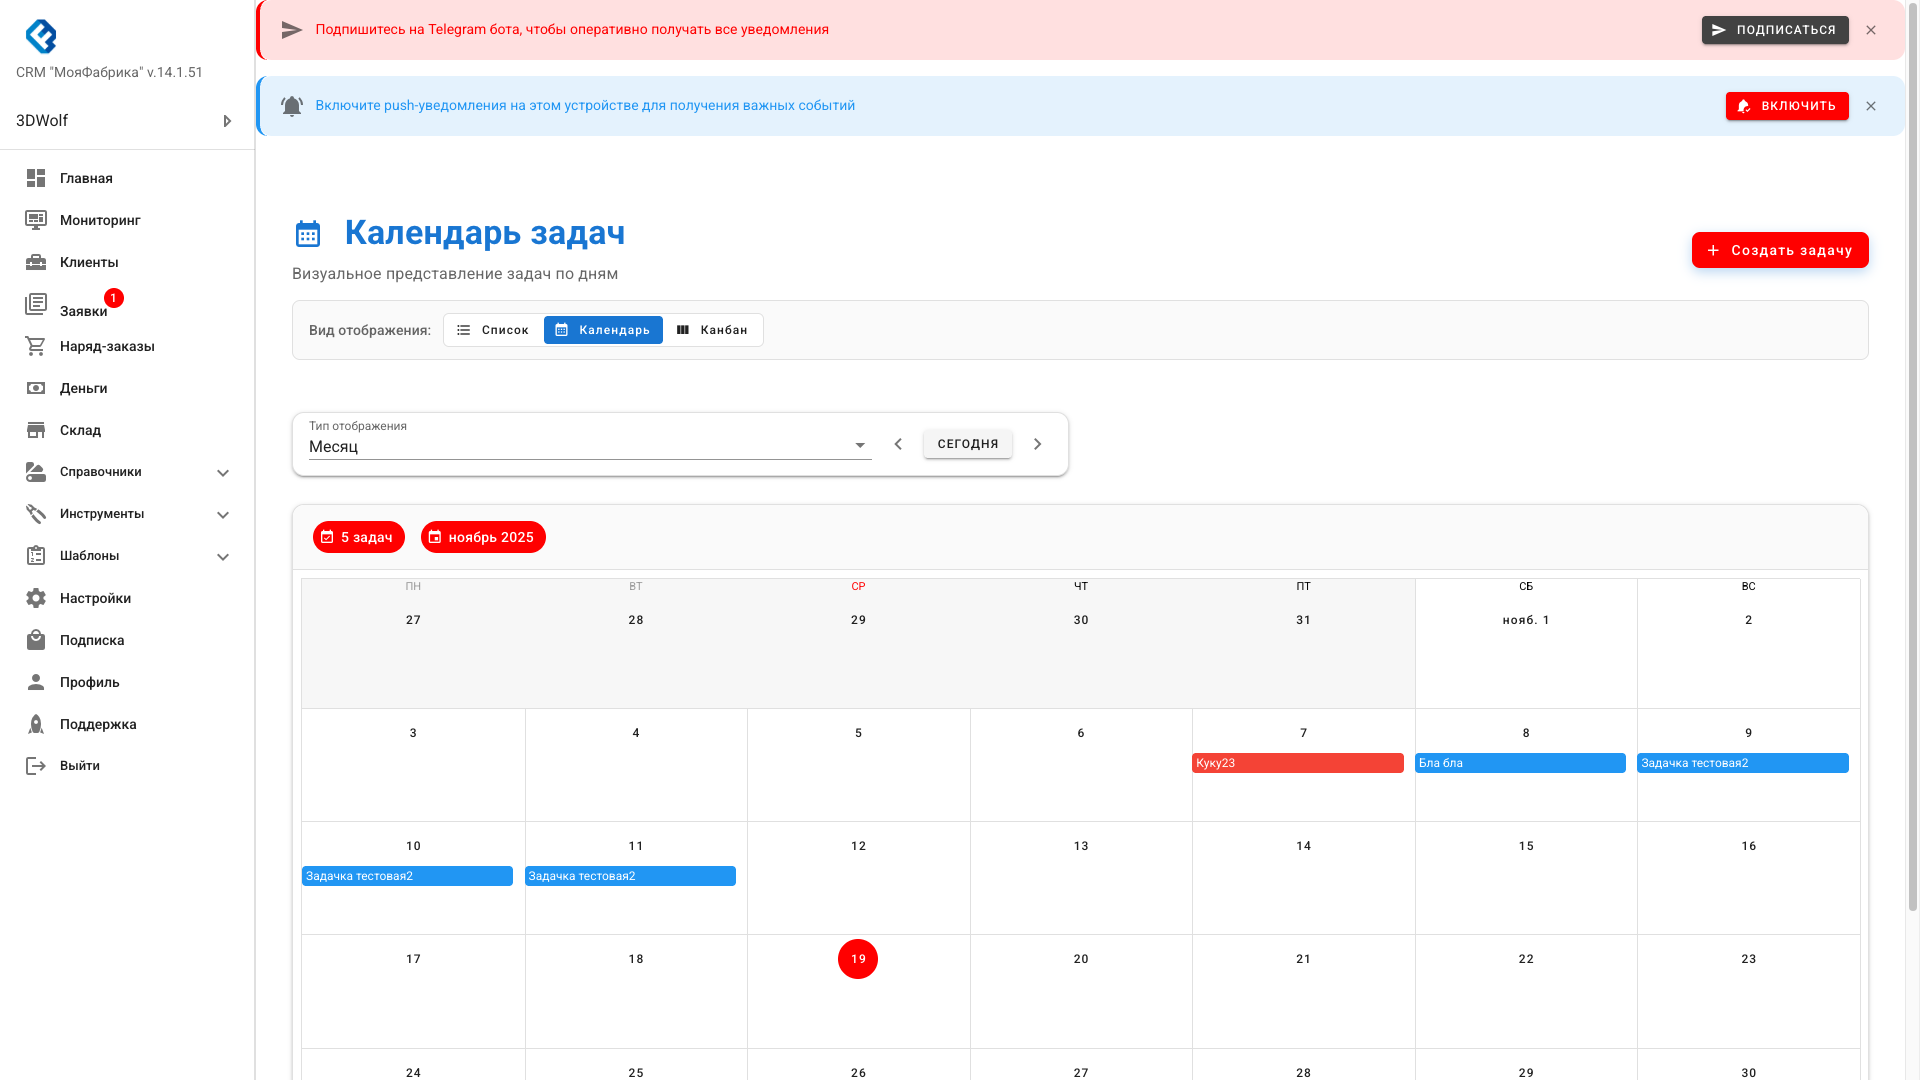The height and width of the screenshot is (1080, 1920).
Task: Go to next month arrow
Action: click(x=1038, y=444)
